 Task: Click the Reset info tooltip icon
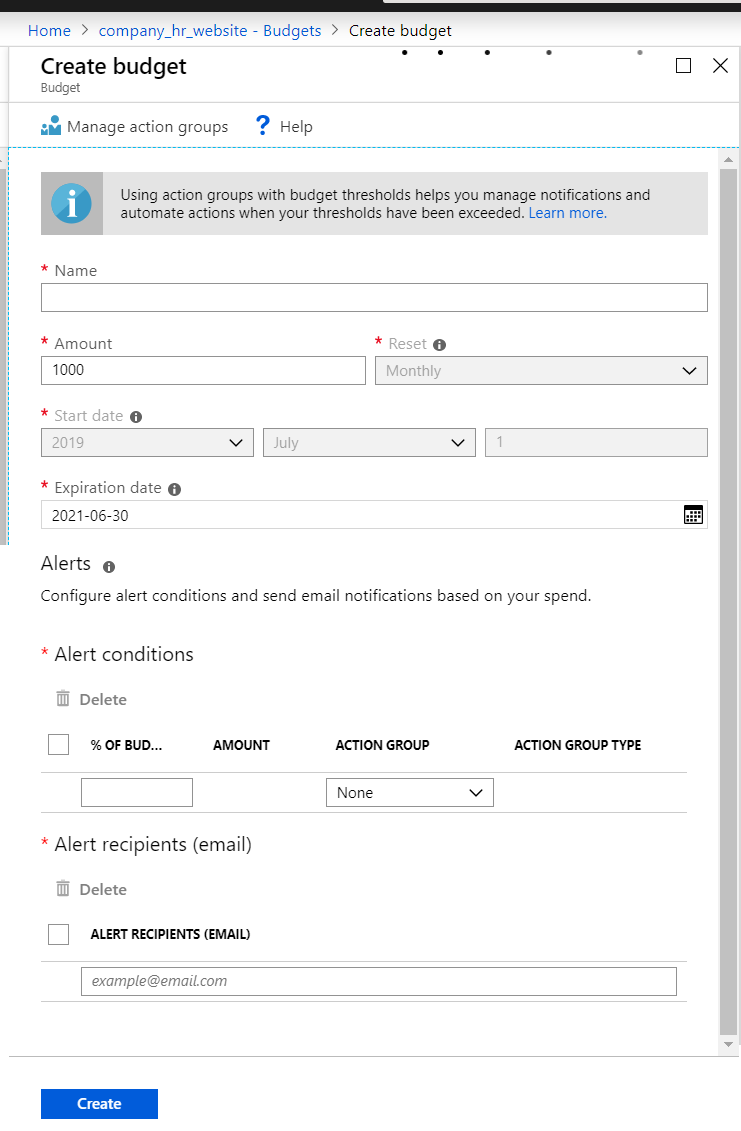tap(439, 344)
